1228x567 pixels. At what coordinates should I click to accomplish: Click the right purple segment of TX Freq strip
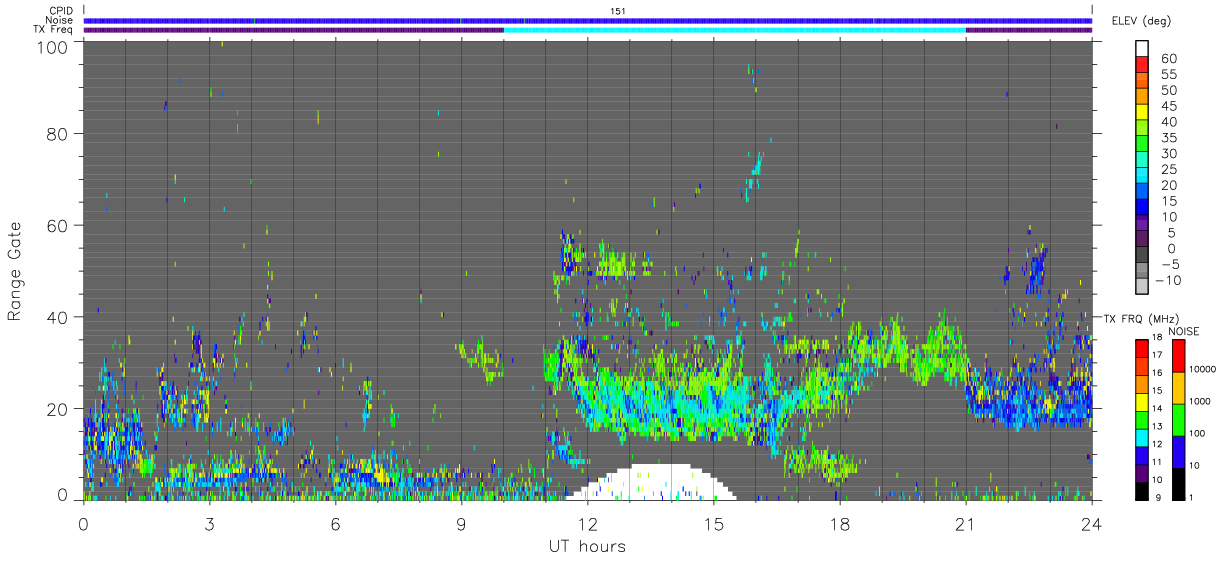[x=1029, y=30]
